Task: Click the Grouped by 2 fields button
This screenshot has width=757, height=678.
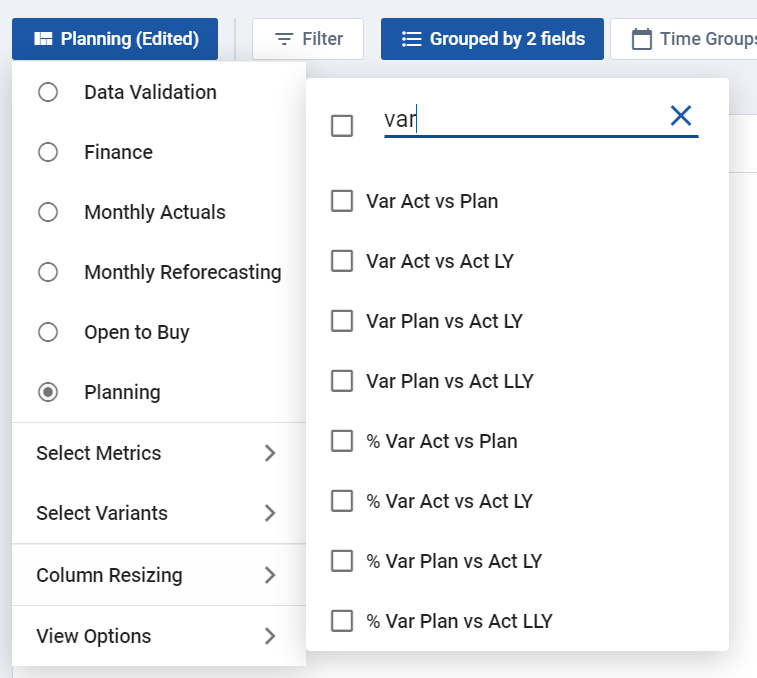Action: pyautogui.click(x=492, y=39)
